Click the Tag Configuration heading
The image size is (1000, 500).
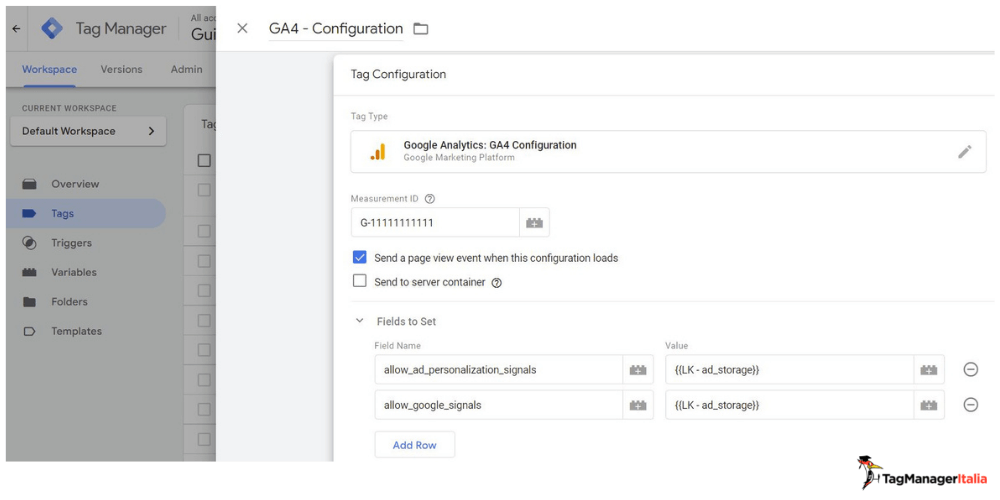coord(399,75)
